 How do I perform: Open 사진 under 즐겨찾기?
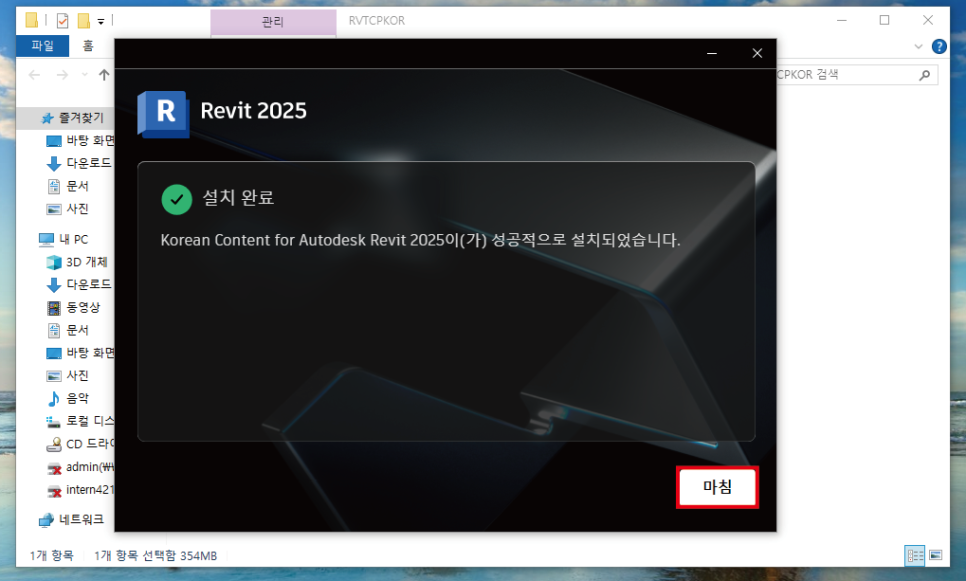point(68,209)
